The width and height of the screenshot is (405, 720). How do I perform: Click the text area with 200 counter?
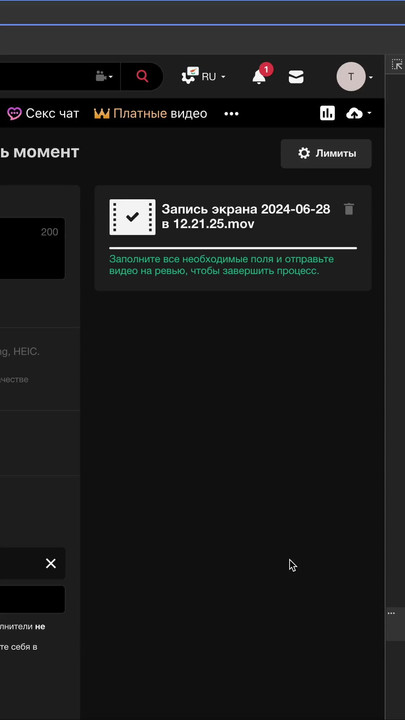(32, 248)
